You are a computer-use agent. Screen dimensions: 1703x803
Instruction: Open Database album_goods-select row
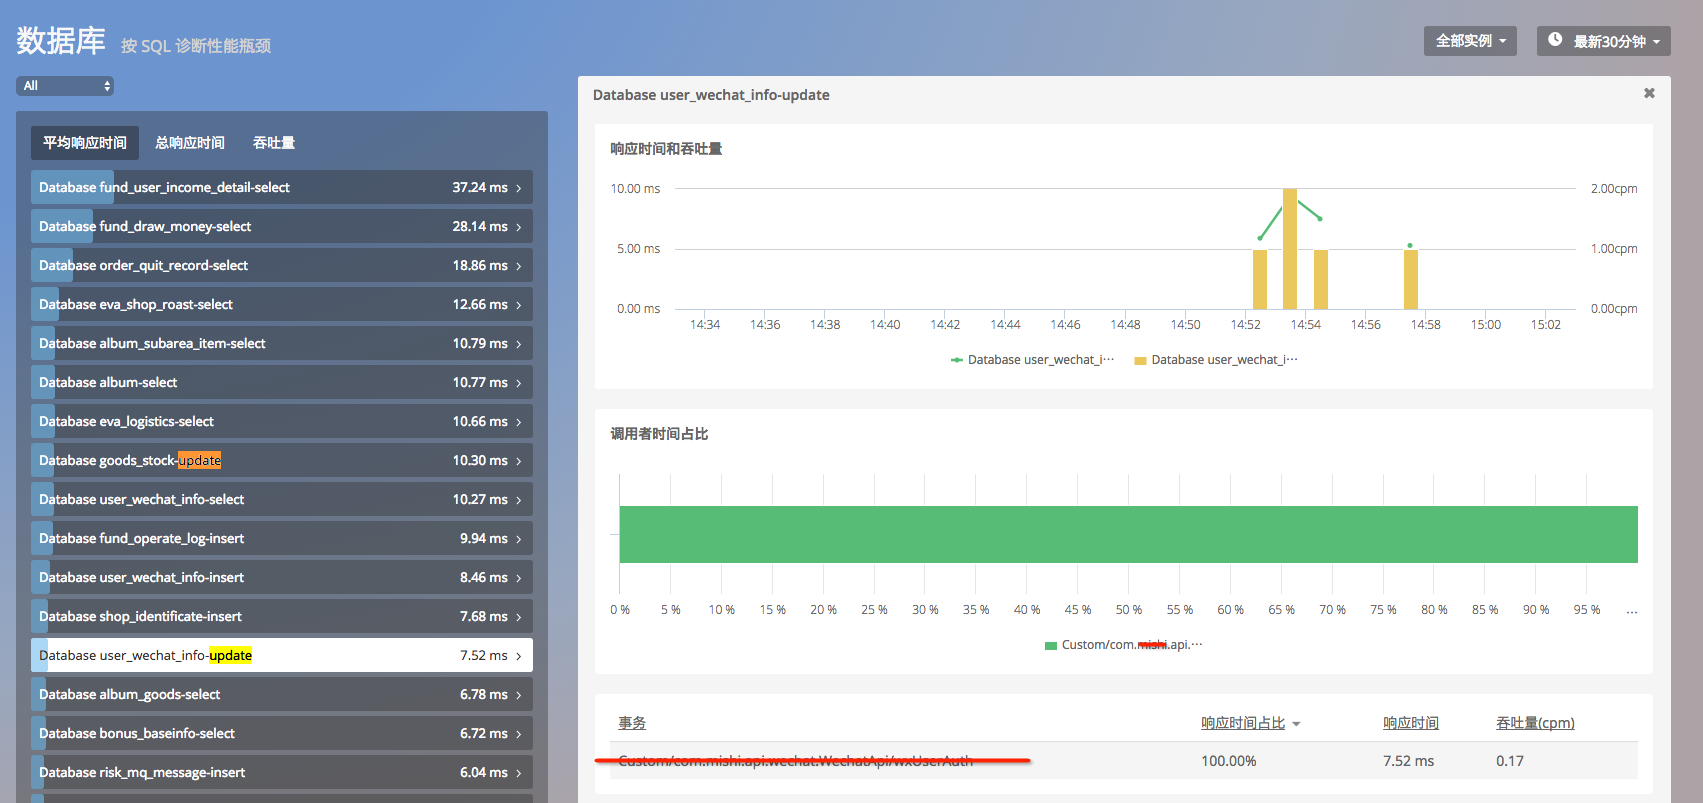282,694
